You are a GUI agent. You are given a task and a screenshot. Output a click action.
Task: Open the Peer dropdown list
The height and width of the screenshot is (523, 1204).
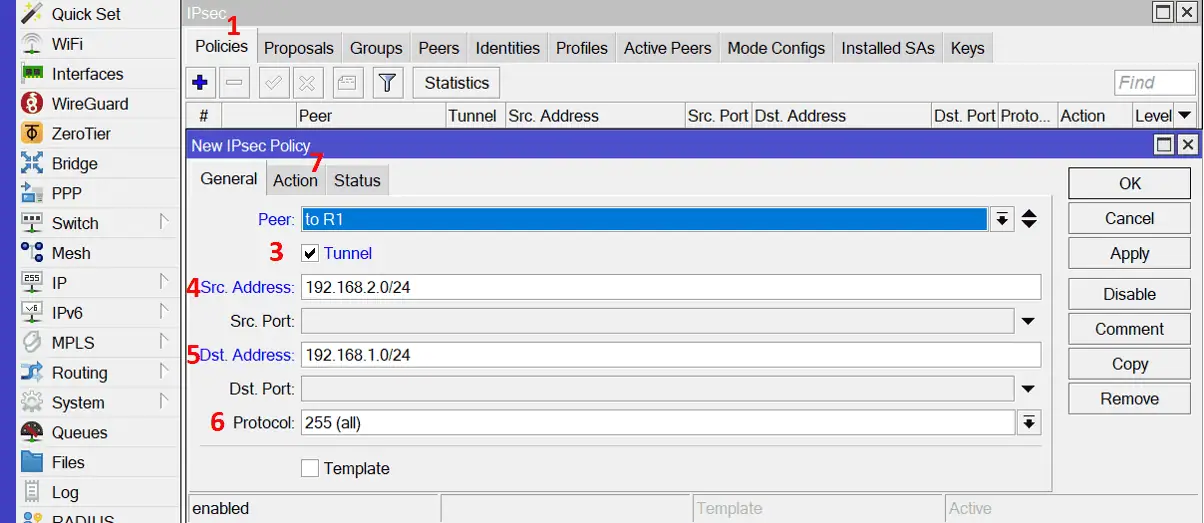click(x=1002, y=220)
